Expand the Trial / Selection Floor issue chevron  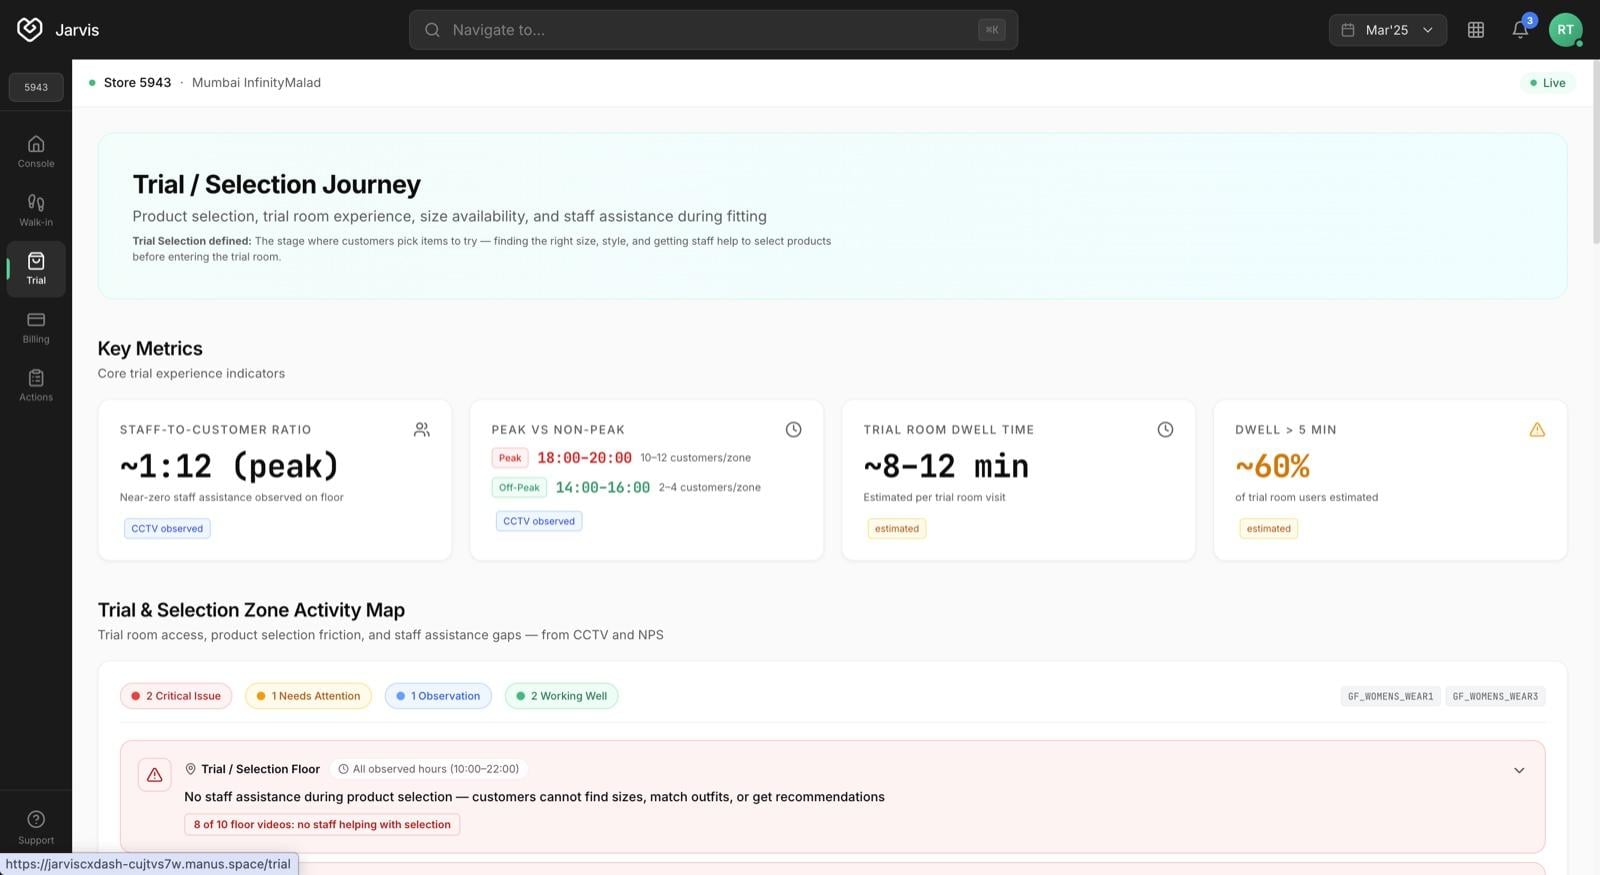pos(1519,770)
